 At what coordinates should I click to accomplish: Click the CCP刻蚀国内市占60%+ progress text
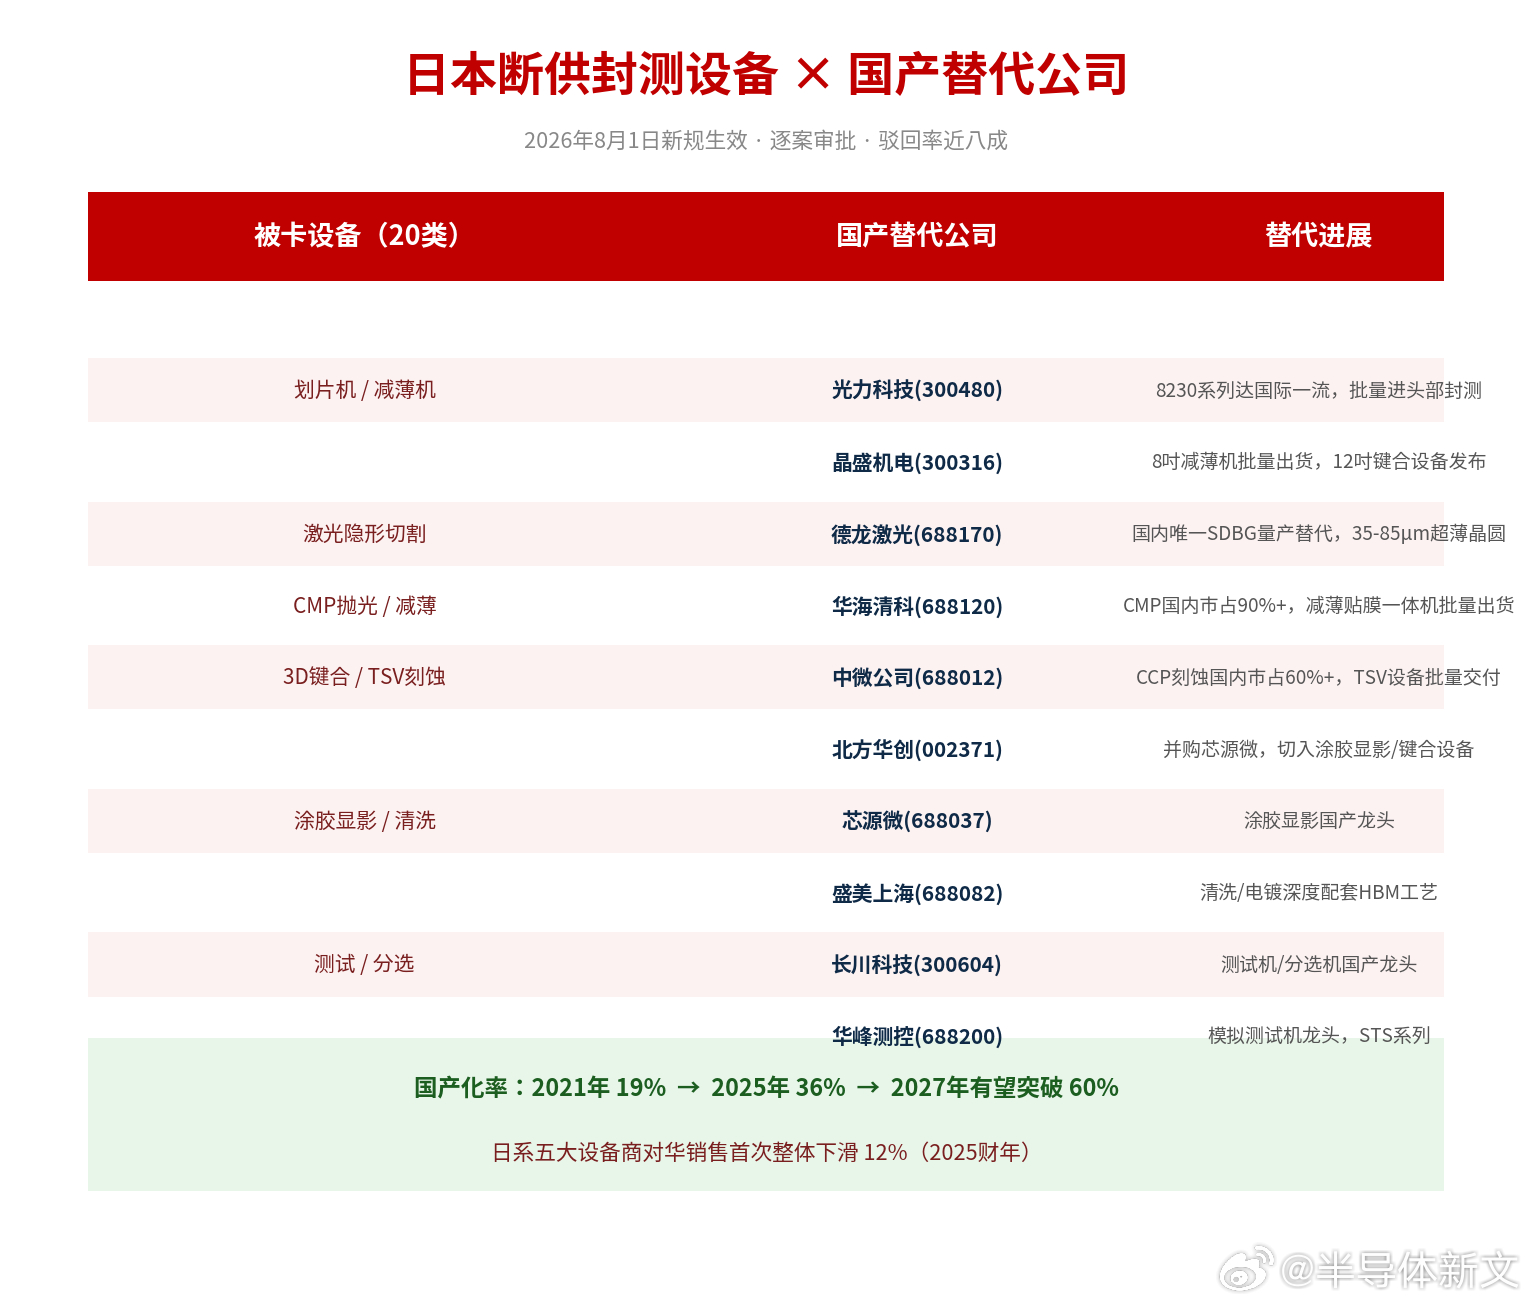[1318, 678]
